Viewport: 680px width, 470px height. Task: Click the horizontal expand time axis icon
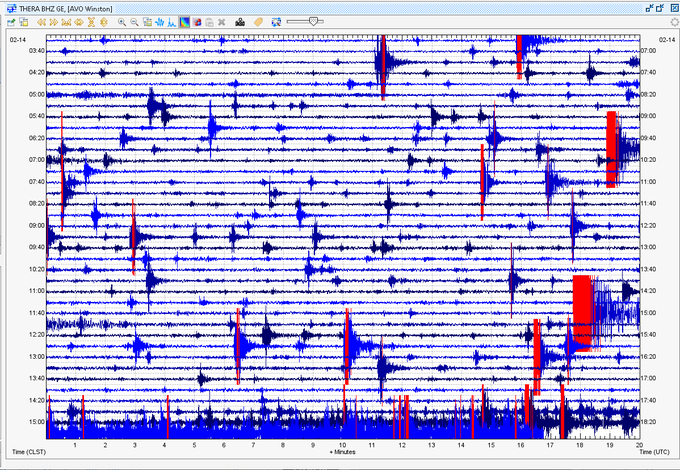point(78,21)
